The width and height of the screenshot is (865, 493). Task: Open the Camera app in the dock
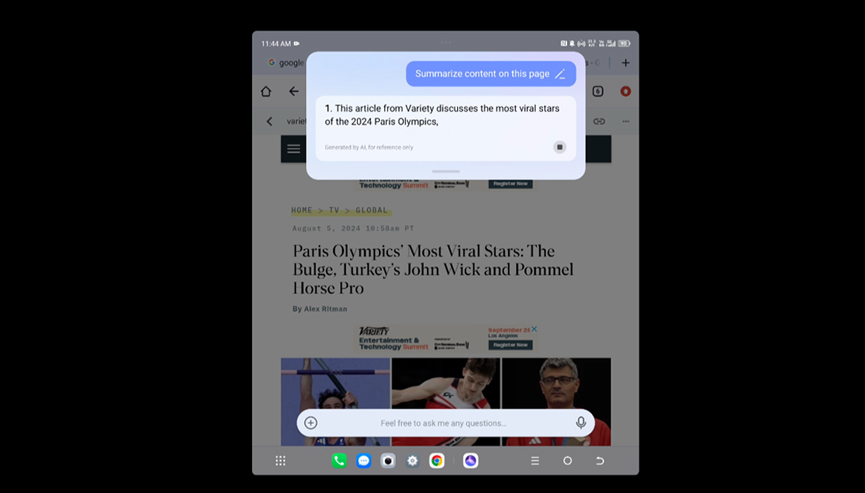pos(388,461)
